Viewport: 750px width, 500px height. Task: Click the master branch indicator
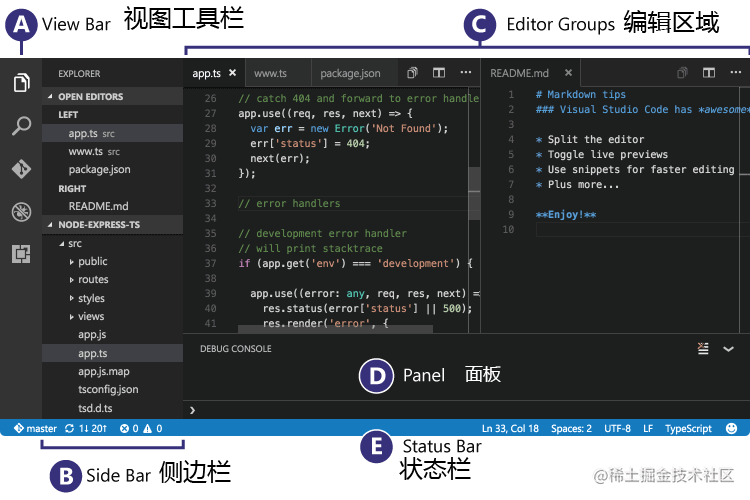(x=35, y=428)
